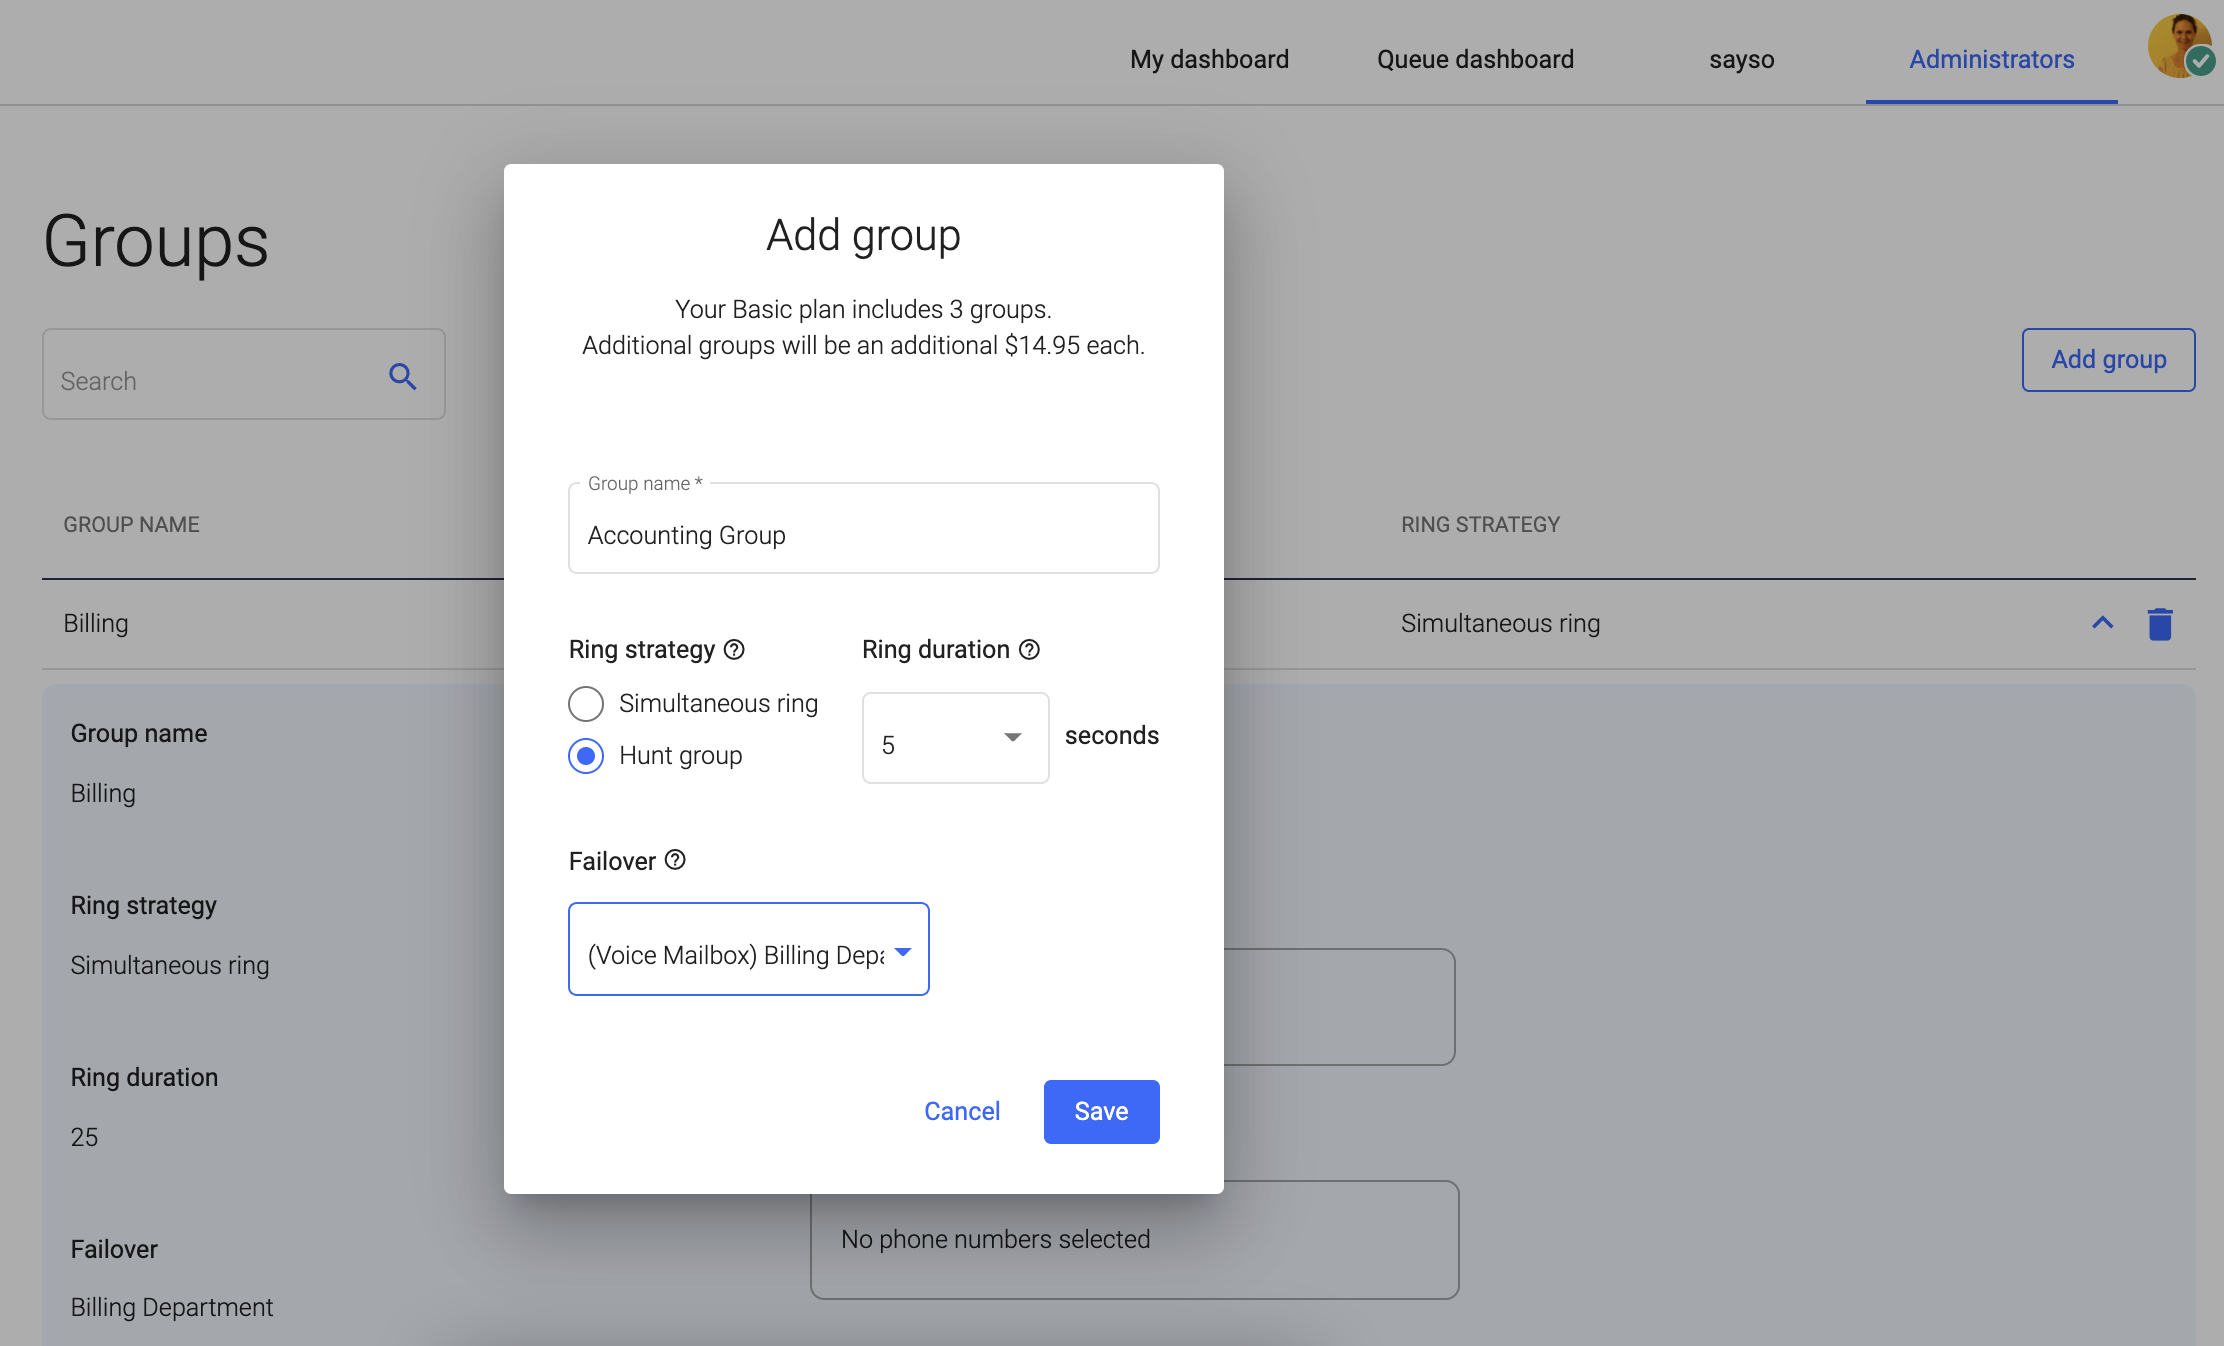Click the Group name input field
The image size is (2224, 1346).
[863, 534]
